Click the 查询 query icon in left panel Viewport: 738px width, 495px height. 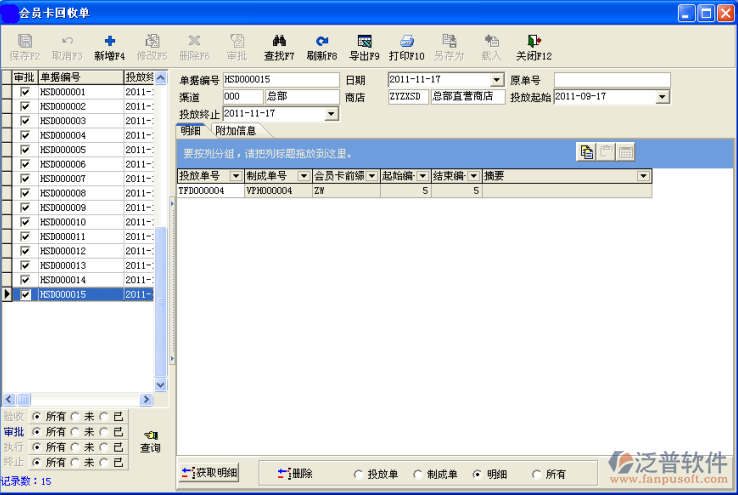click(x=150, y=436)
